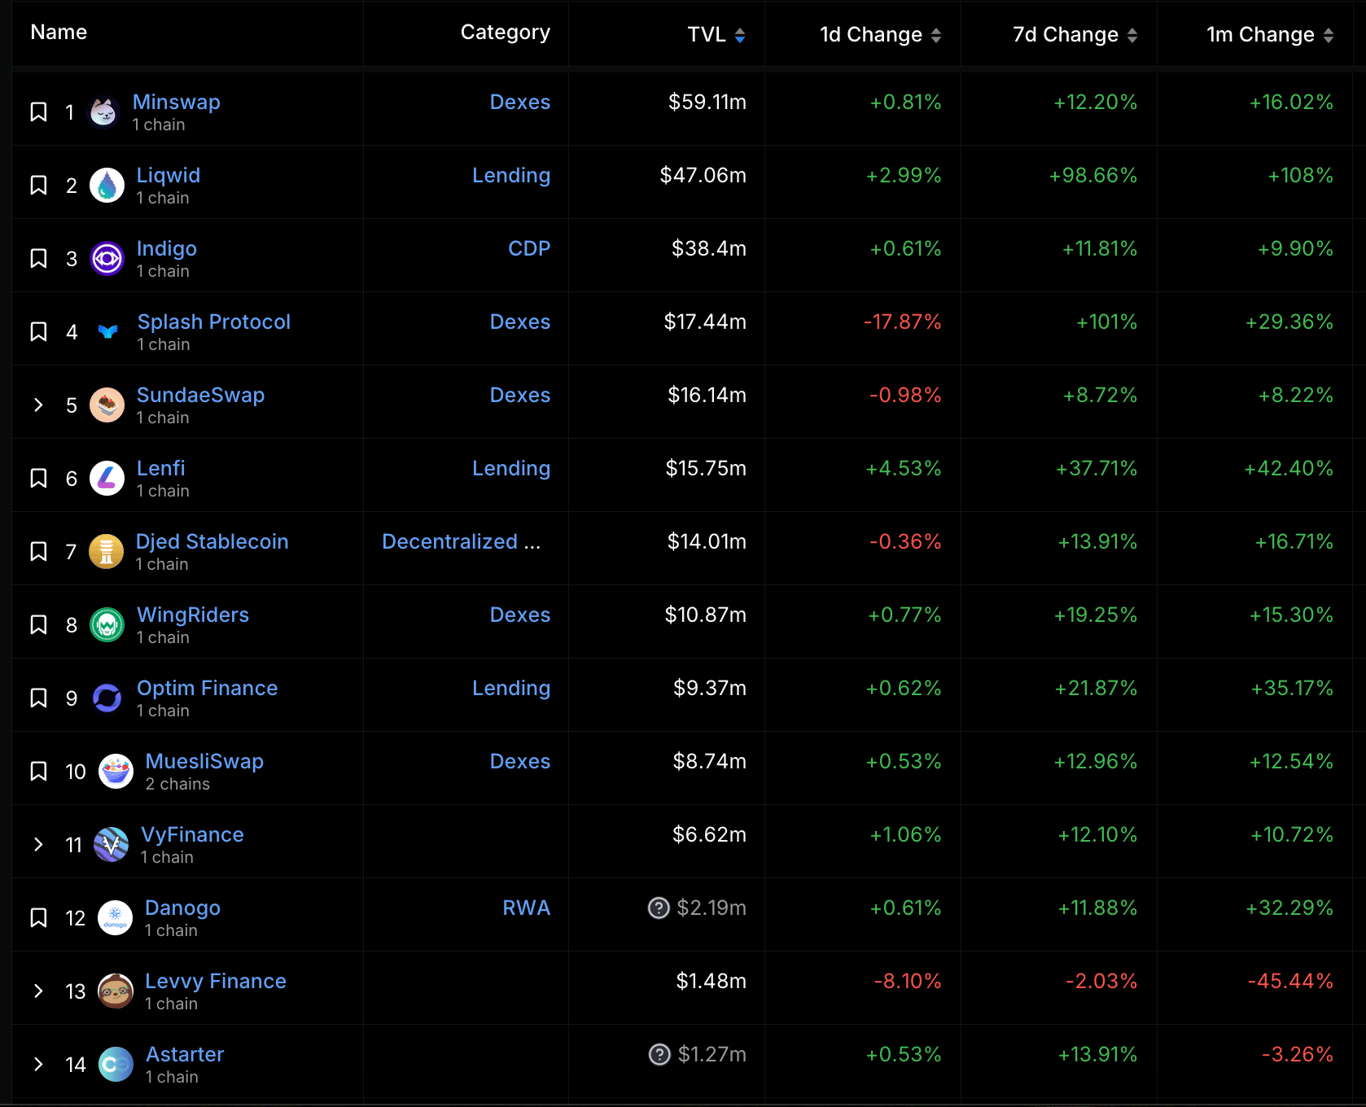Open Lending category from Liqwid row
Image resolution: width=1366 pixels, height=1107 pixels.
tap(511, 175)
